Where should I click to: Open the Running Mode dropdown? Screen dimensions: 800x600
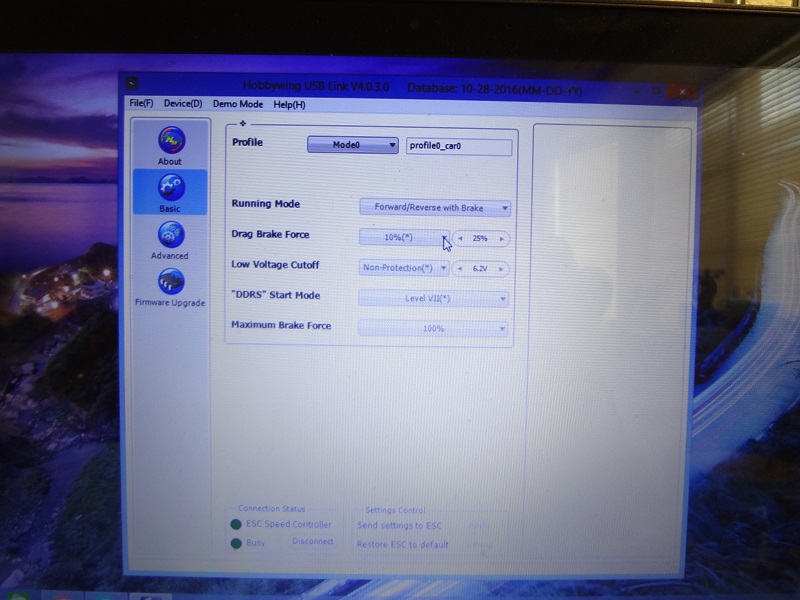point(435,208)
